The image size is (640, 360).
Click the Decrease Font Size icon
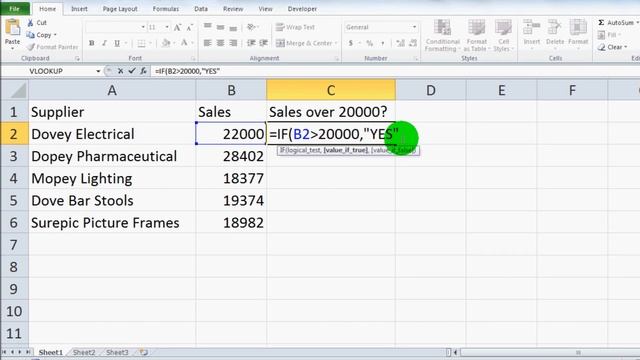click(x=189, y=27)
